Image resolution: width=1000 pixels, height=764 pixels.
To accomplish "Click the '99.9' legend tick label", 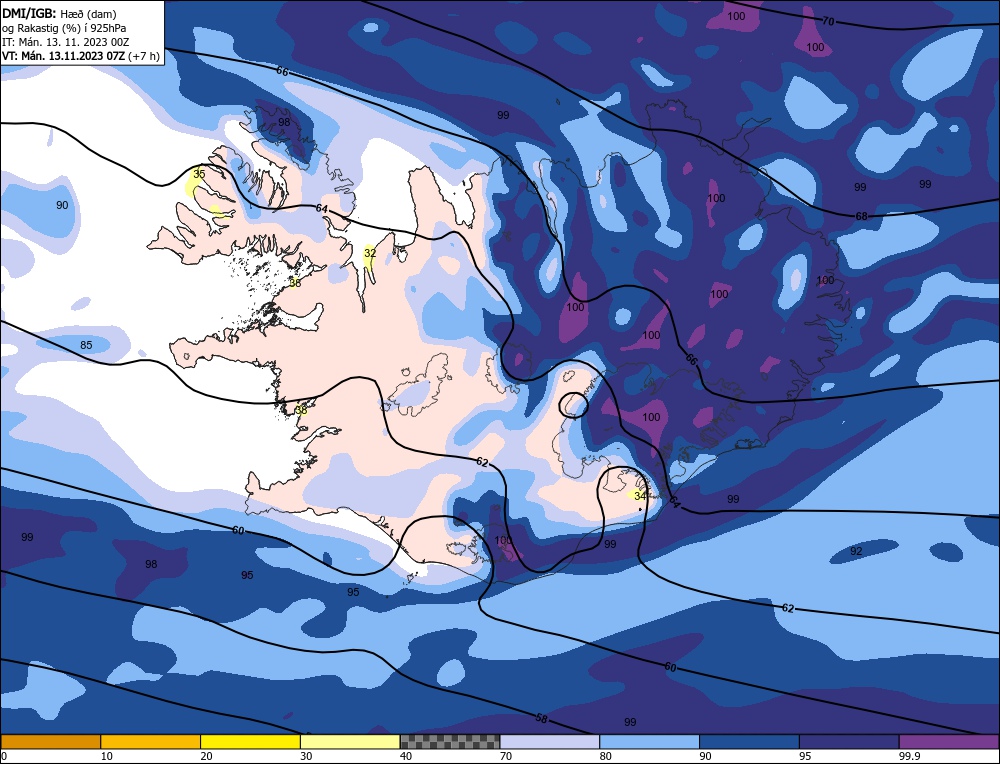I will pos(908,756).
